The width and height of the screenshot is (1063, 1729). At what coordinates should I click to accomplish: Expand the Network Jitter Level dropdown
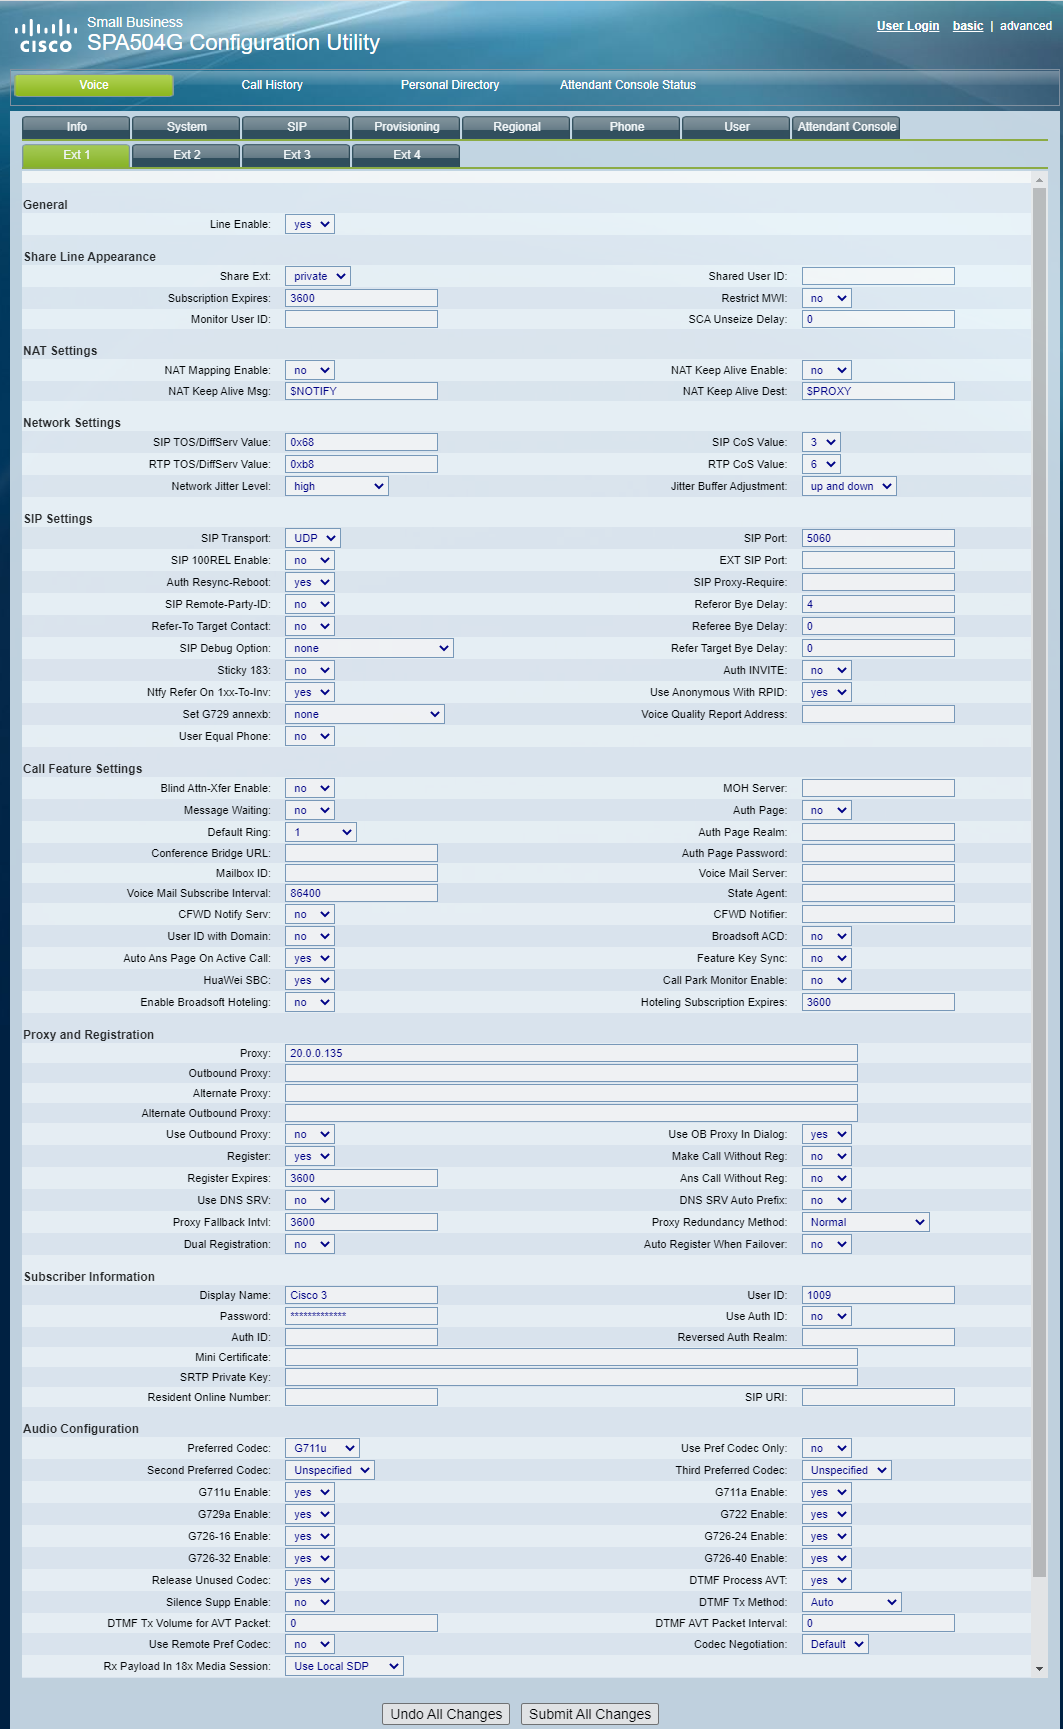click(337, 486)
